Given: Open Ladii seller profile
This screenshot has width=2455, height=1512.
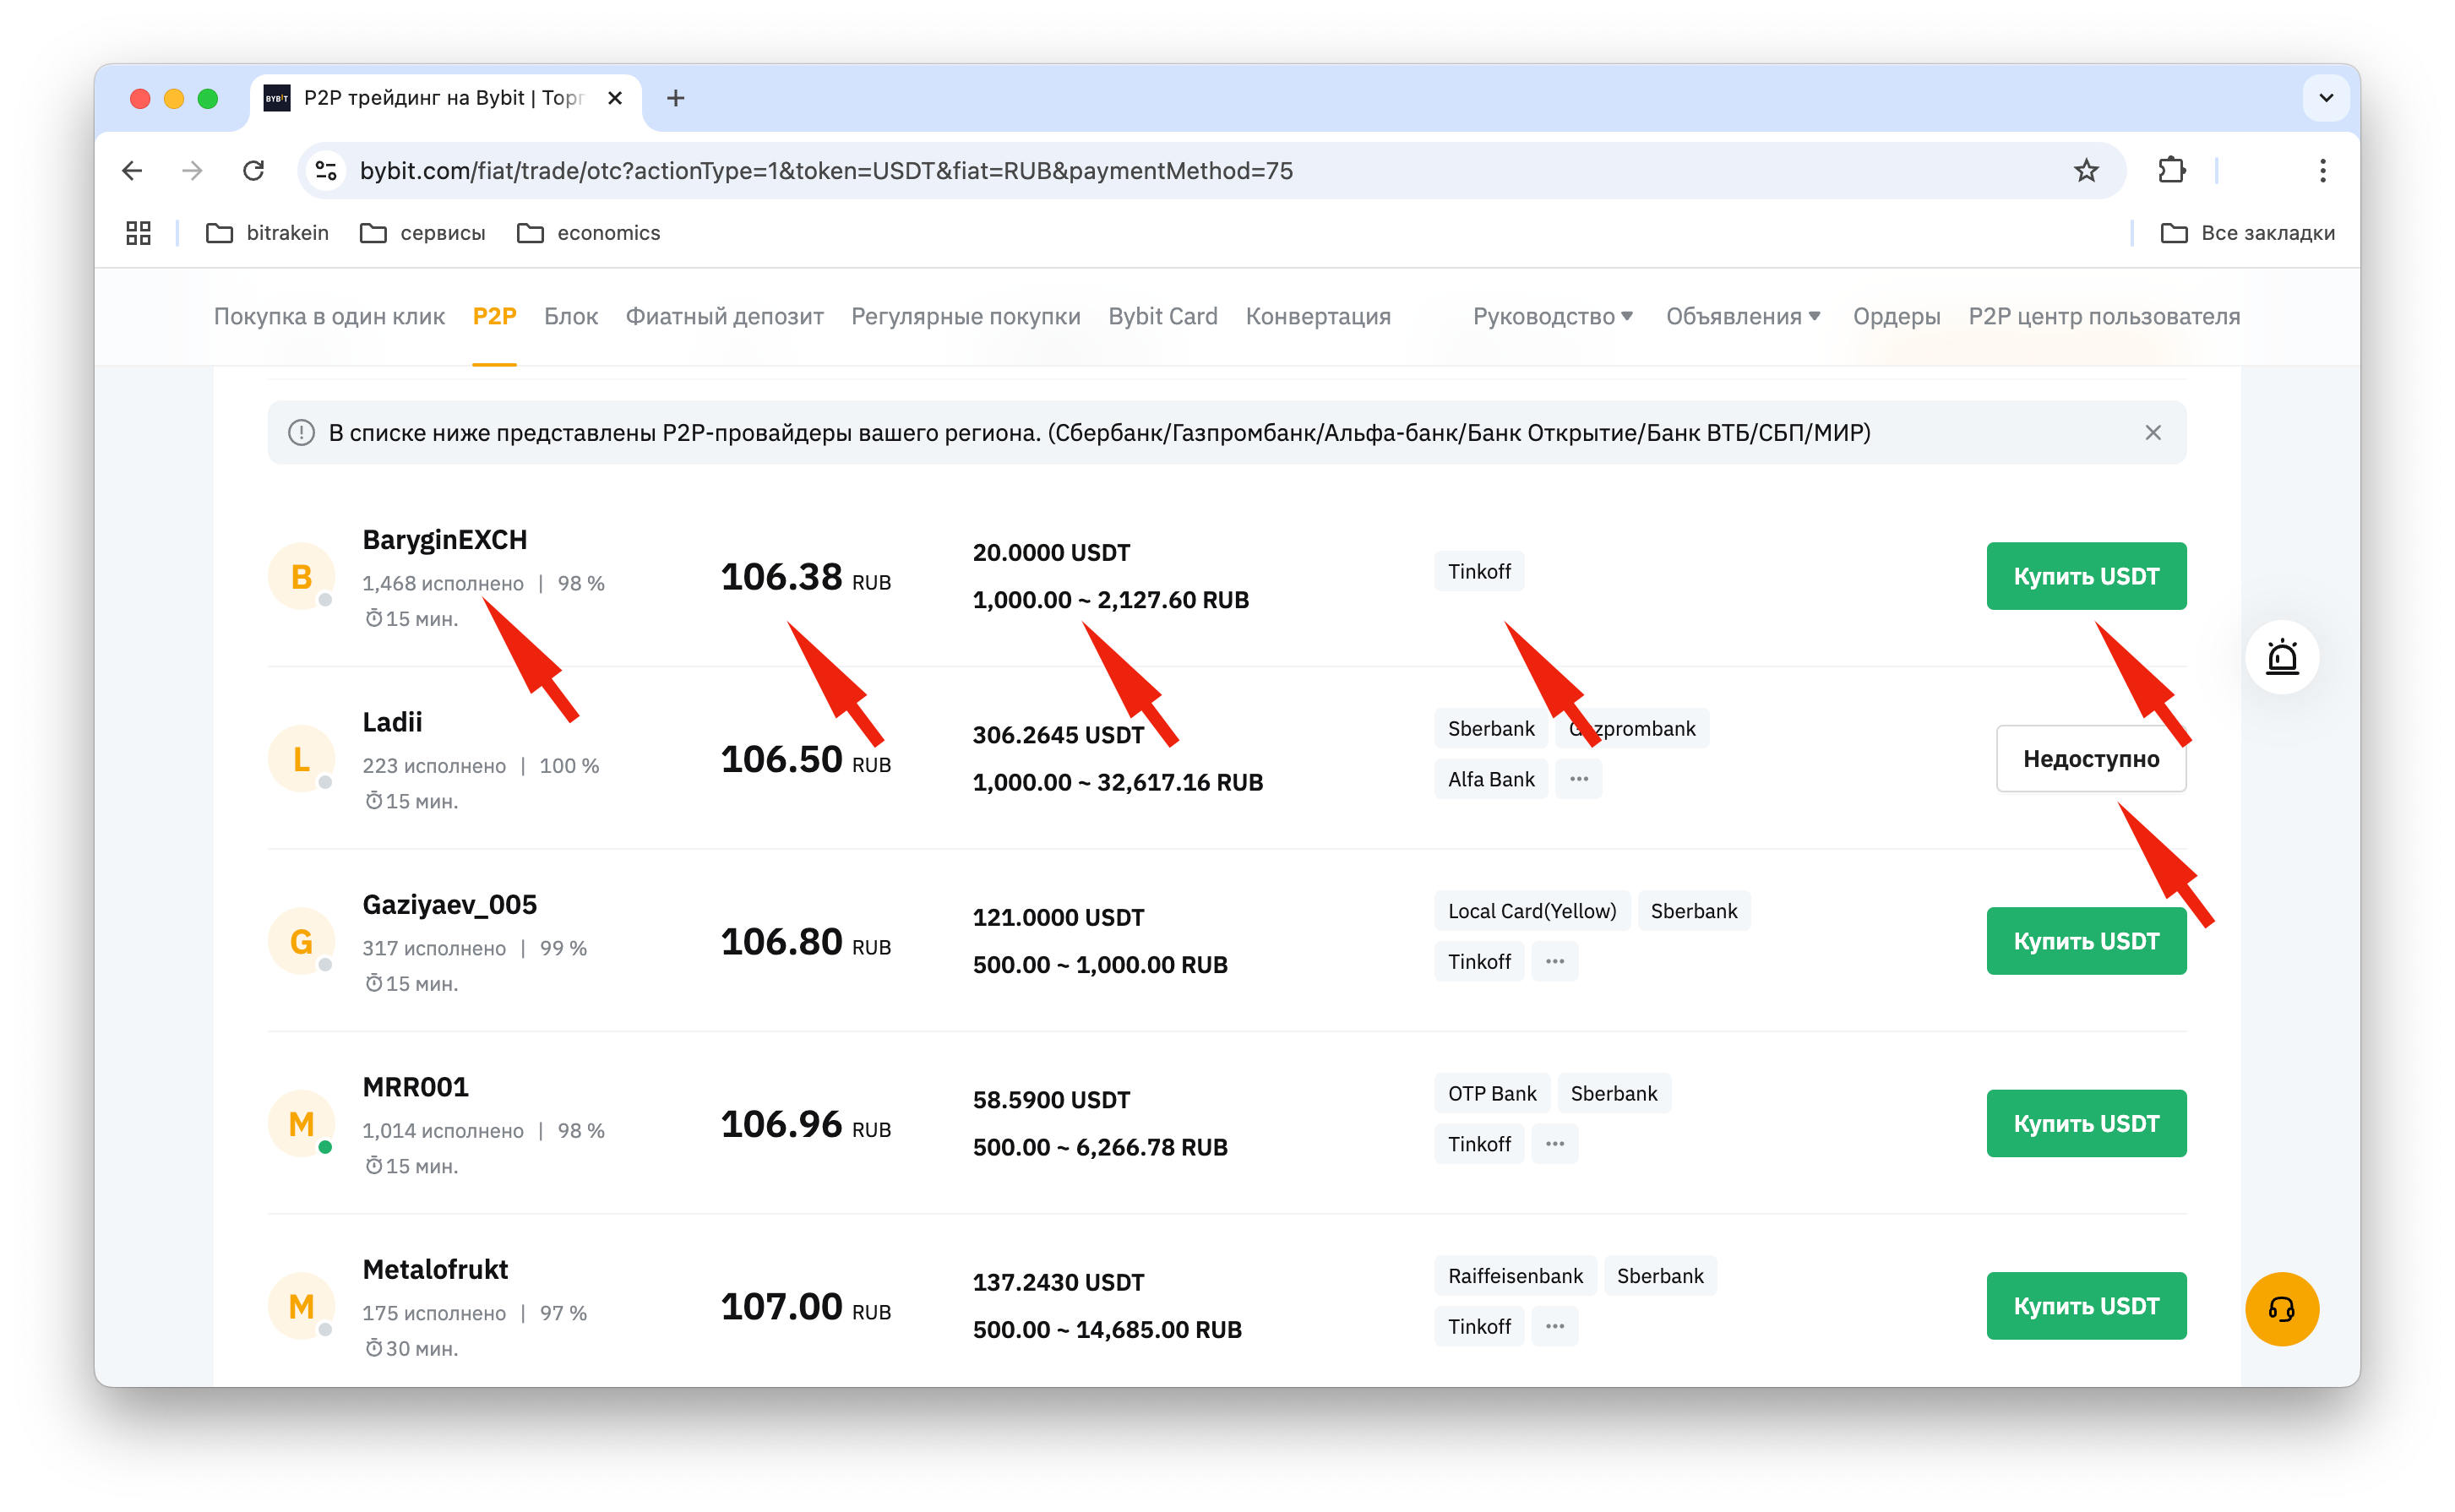Looking at the screenshot, I should click(392, 722).
